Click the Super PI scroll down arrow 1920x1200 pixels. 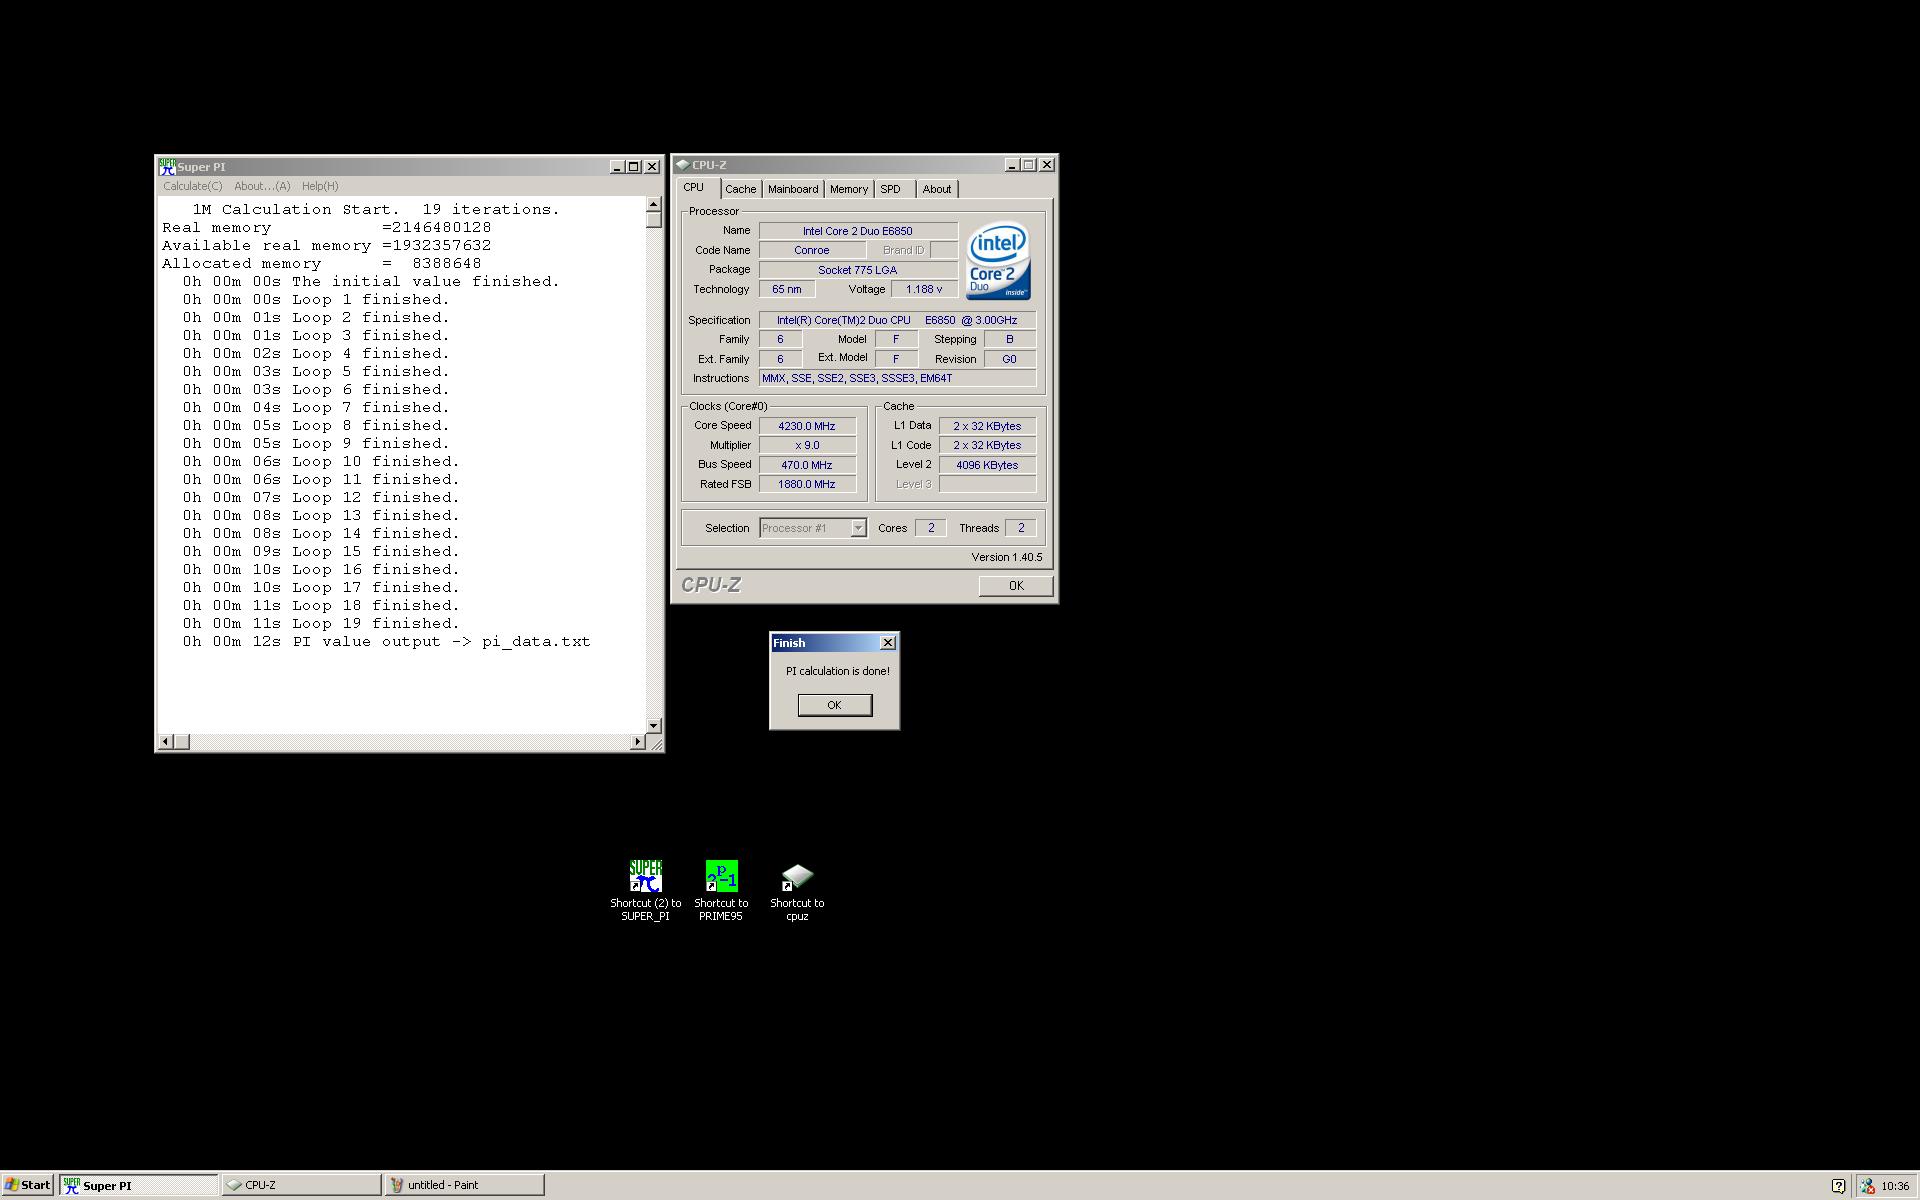(x=654, y=726)
